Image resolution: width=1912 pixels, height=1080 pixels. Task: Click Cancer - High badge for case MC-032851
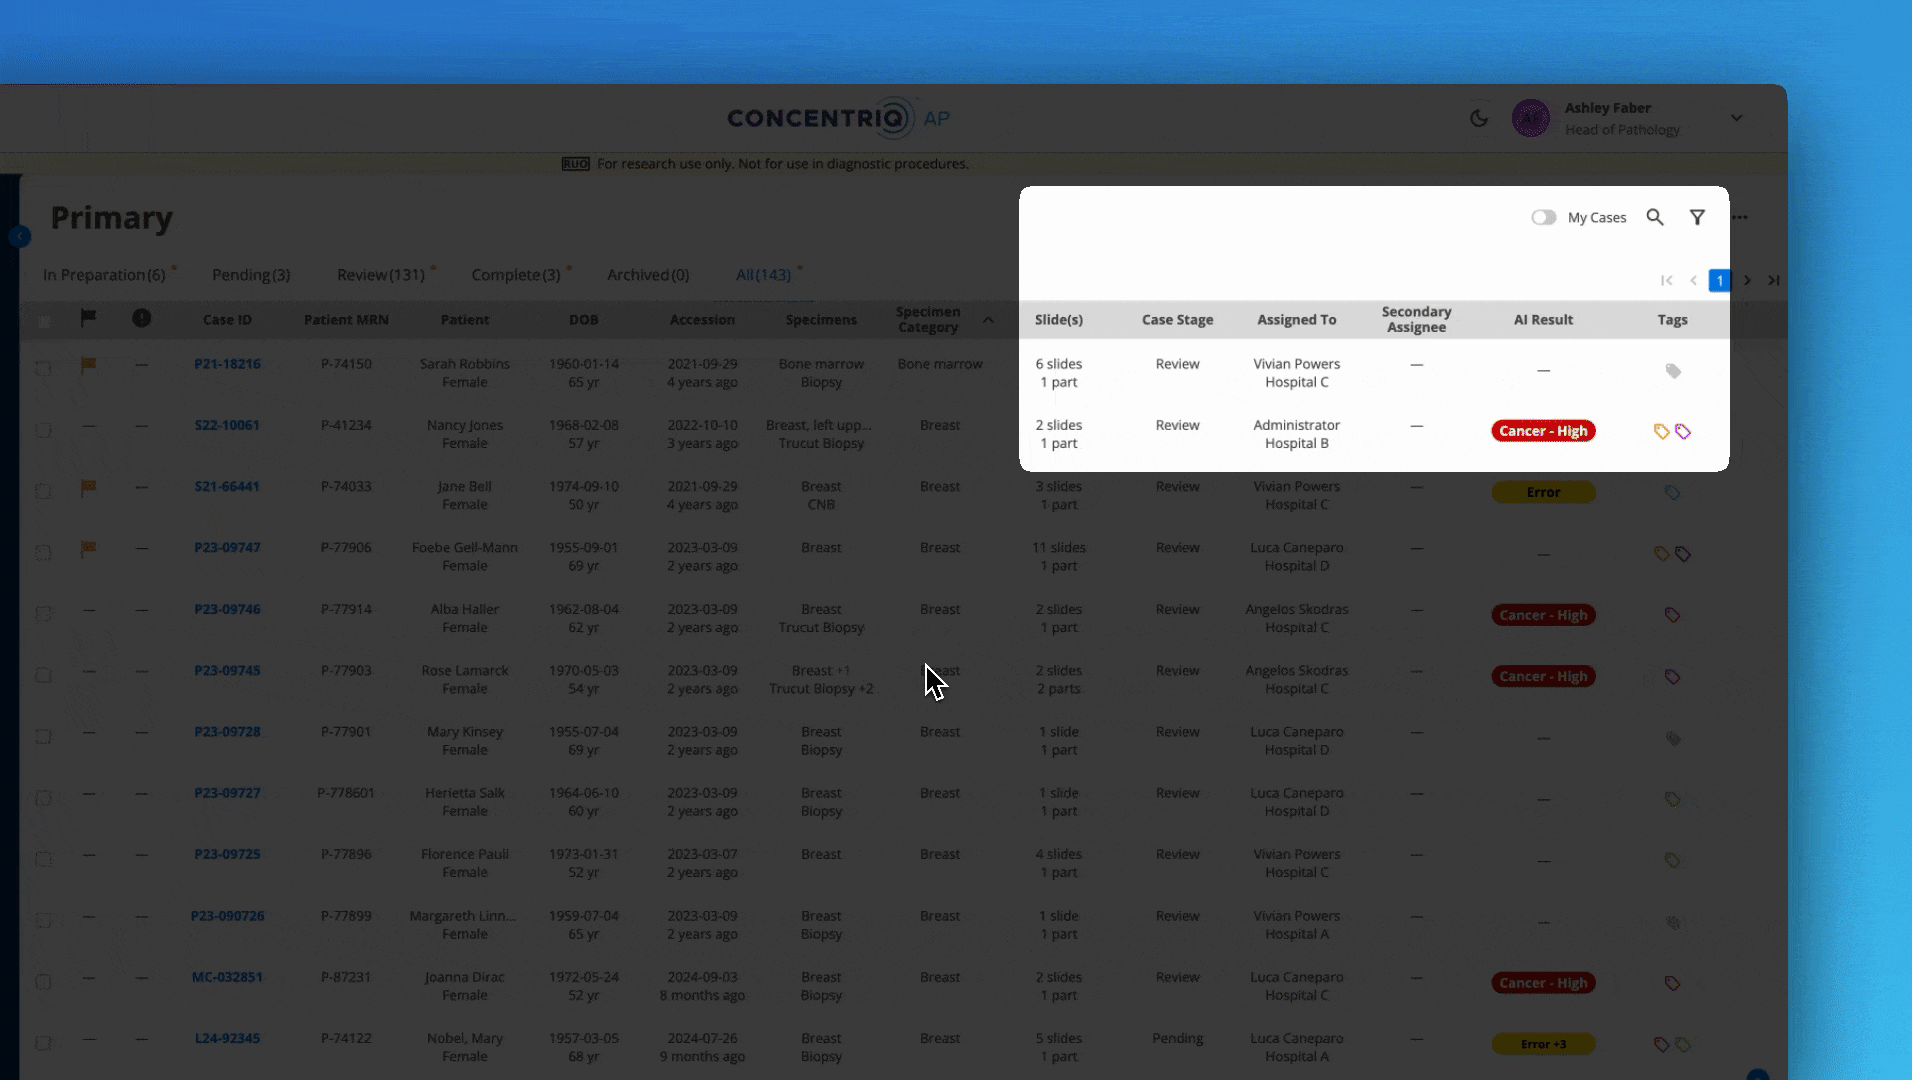pos(1543,983)
